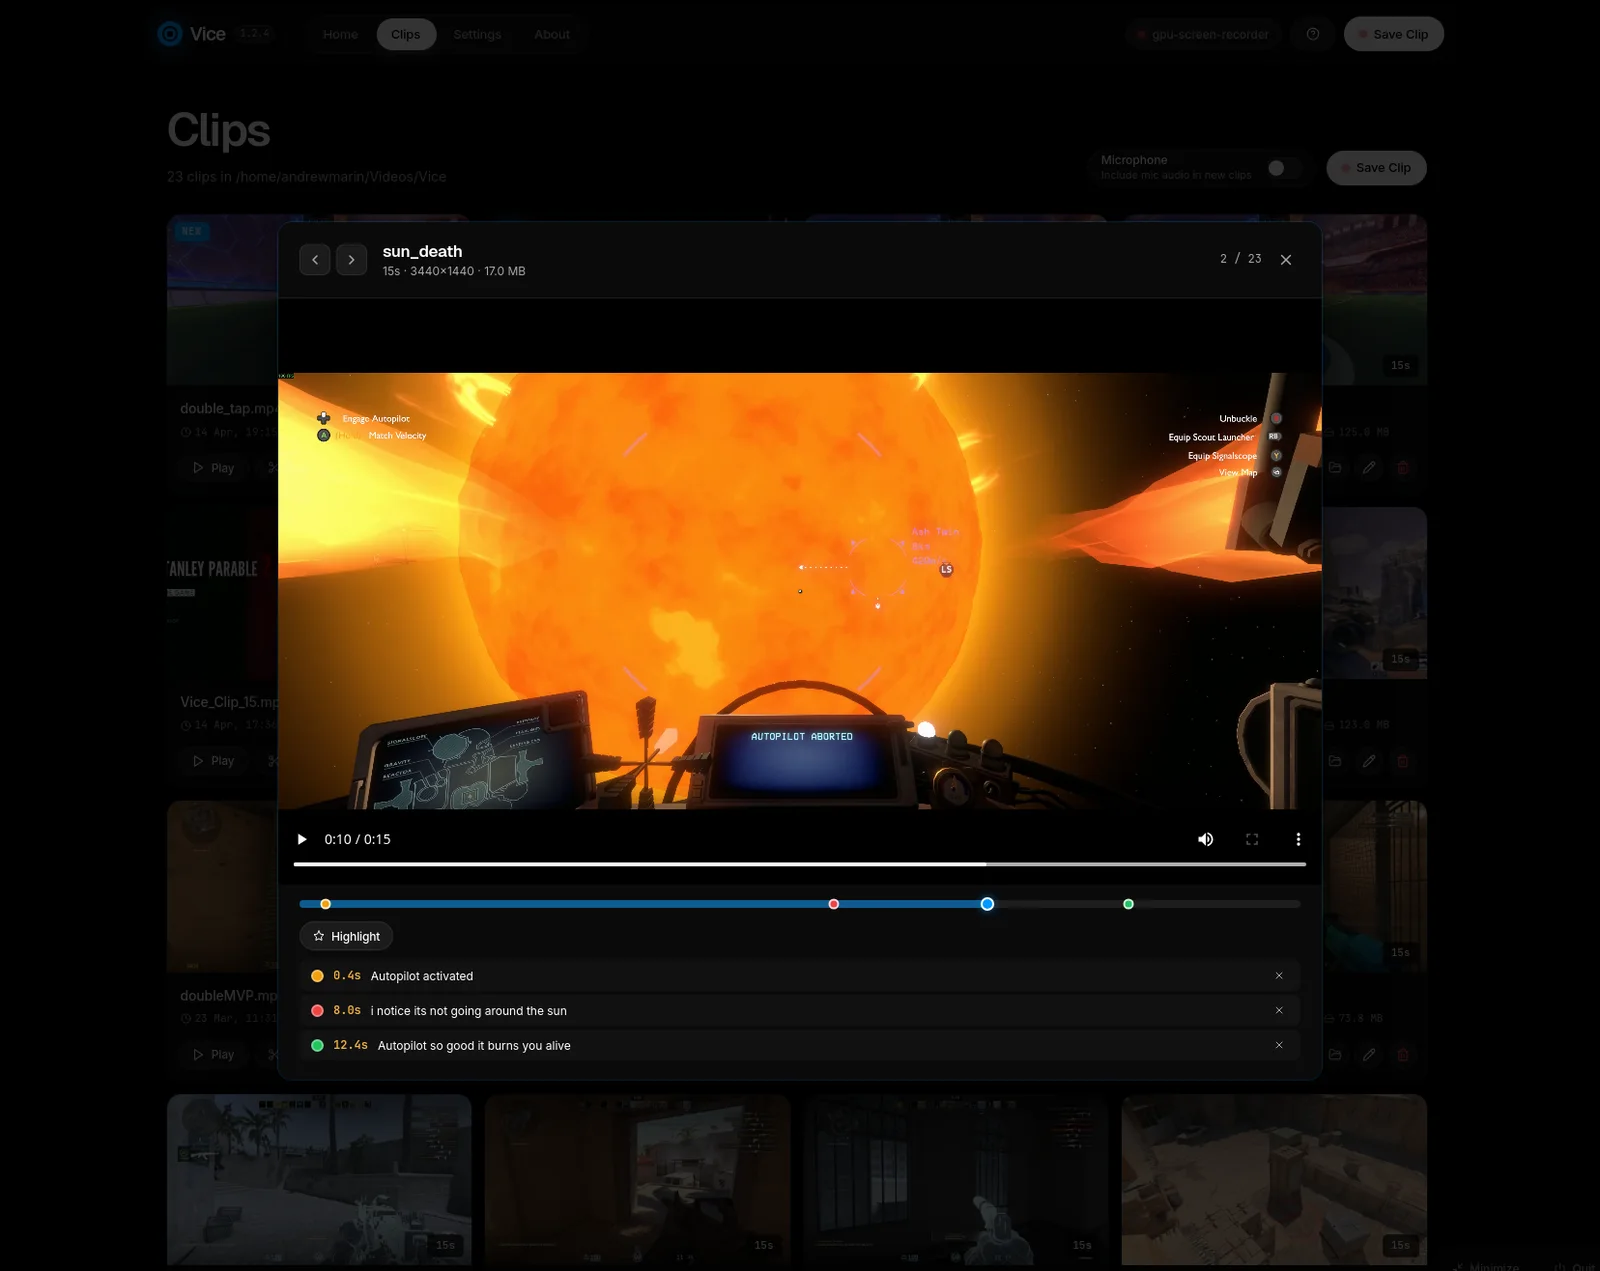Open the About tab
1600x1271 pixels.
point(552,34)
